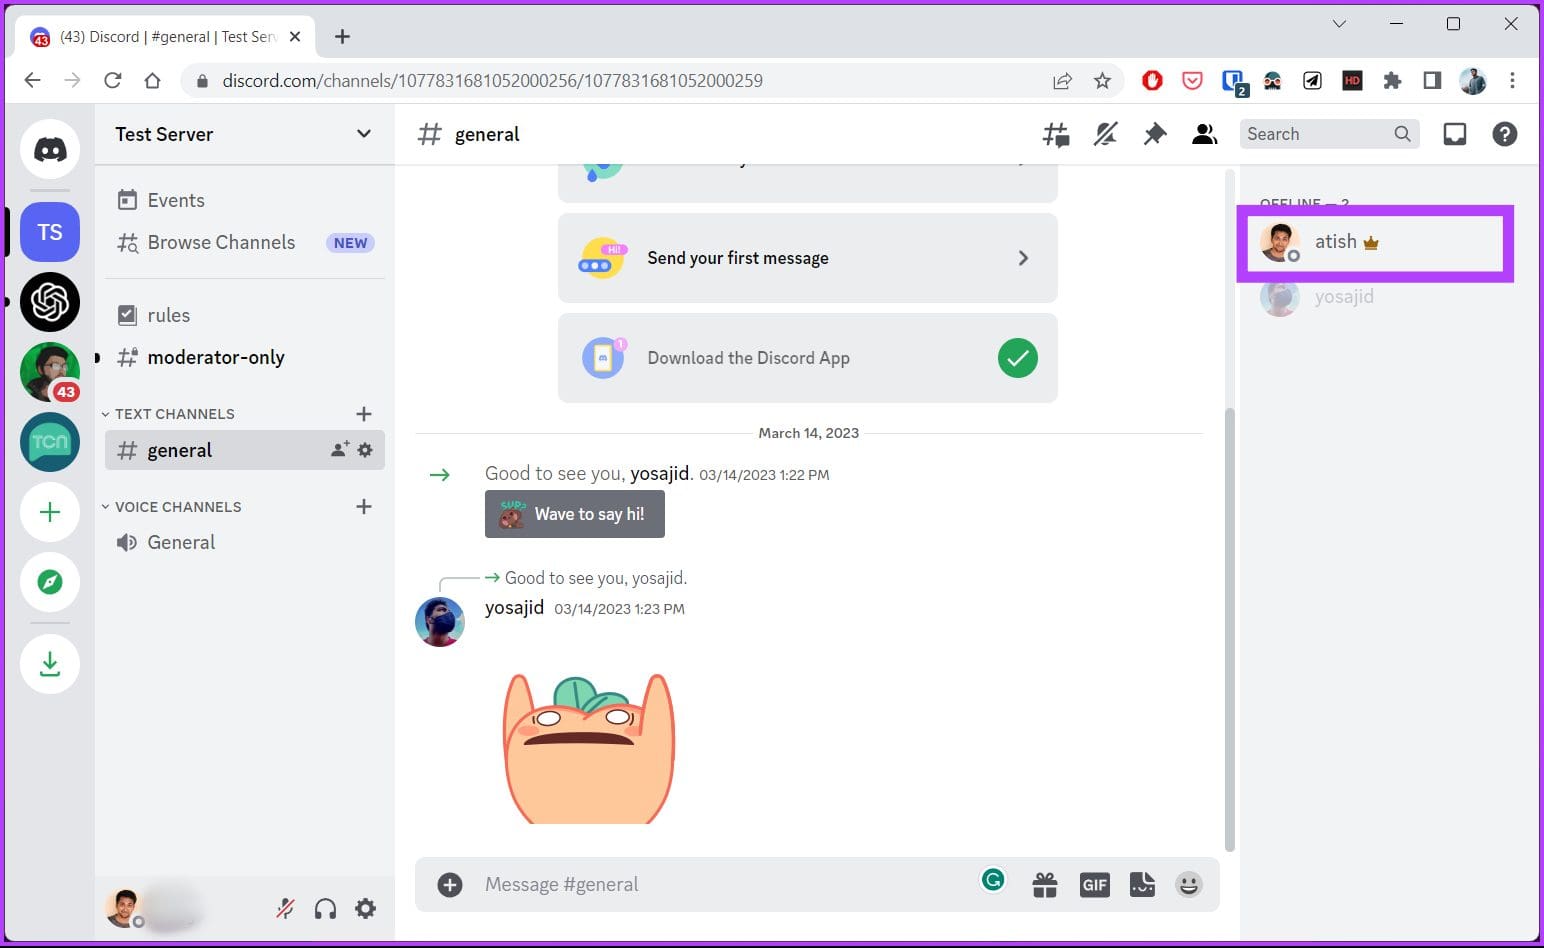The image size is (1544, 948).
Task: Open pinned messages
Action: [1154, 134]
